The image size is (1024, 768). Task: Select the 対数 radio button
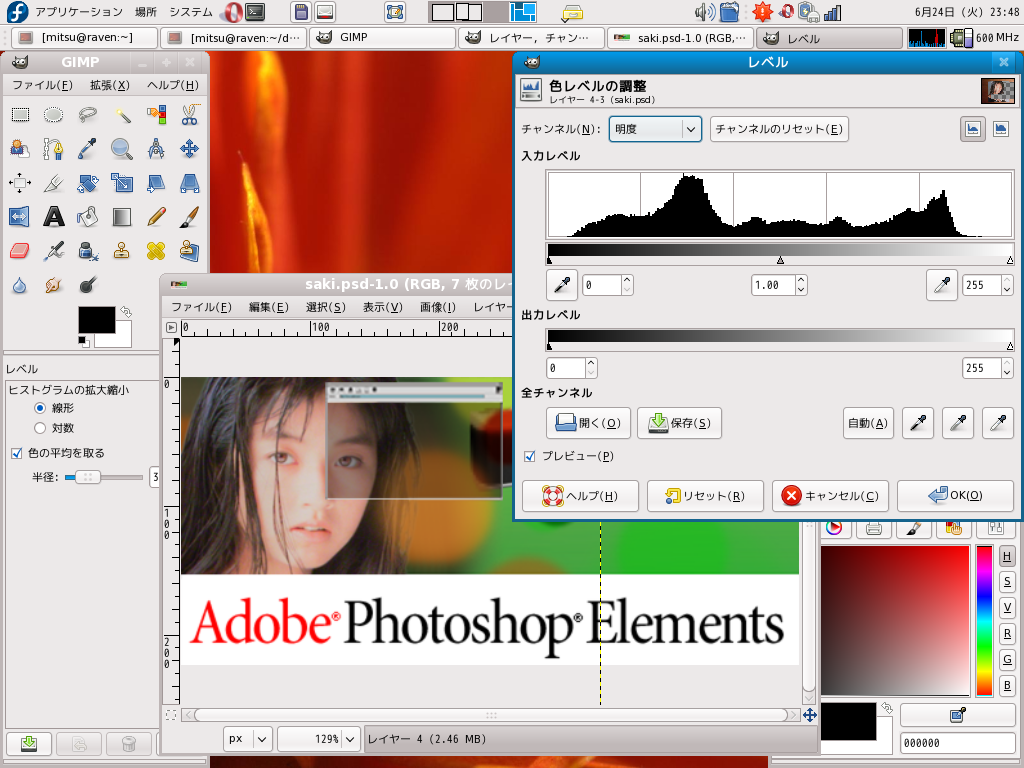tap(40, 428)
